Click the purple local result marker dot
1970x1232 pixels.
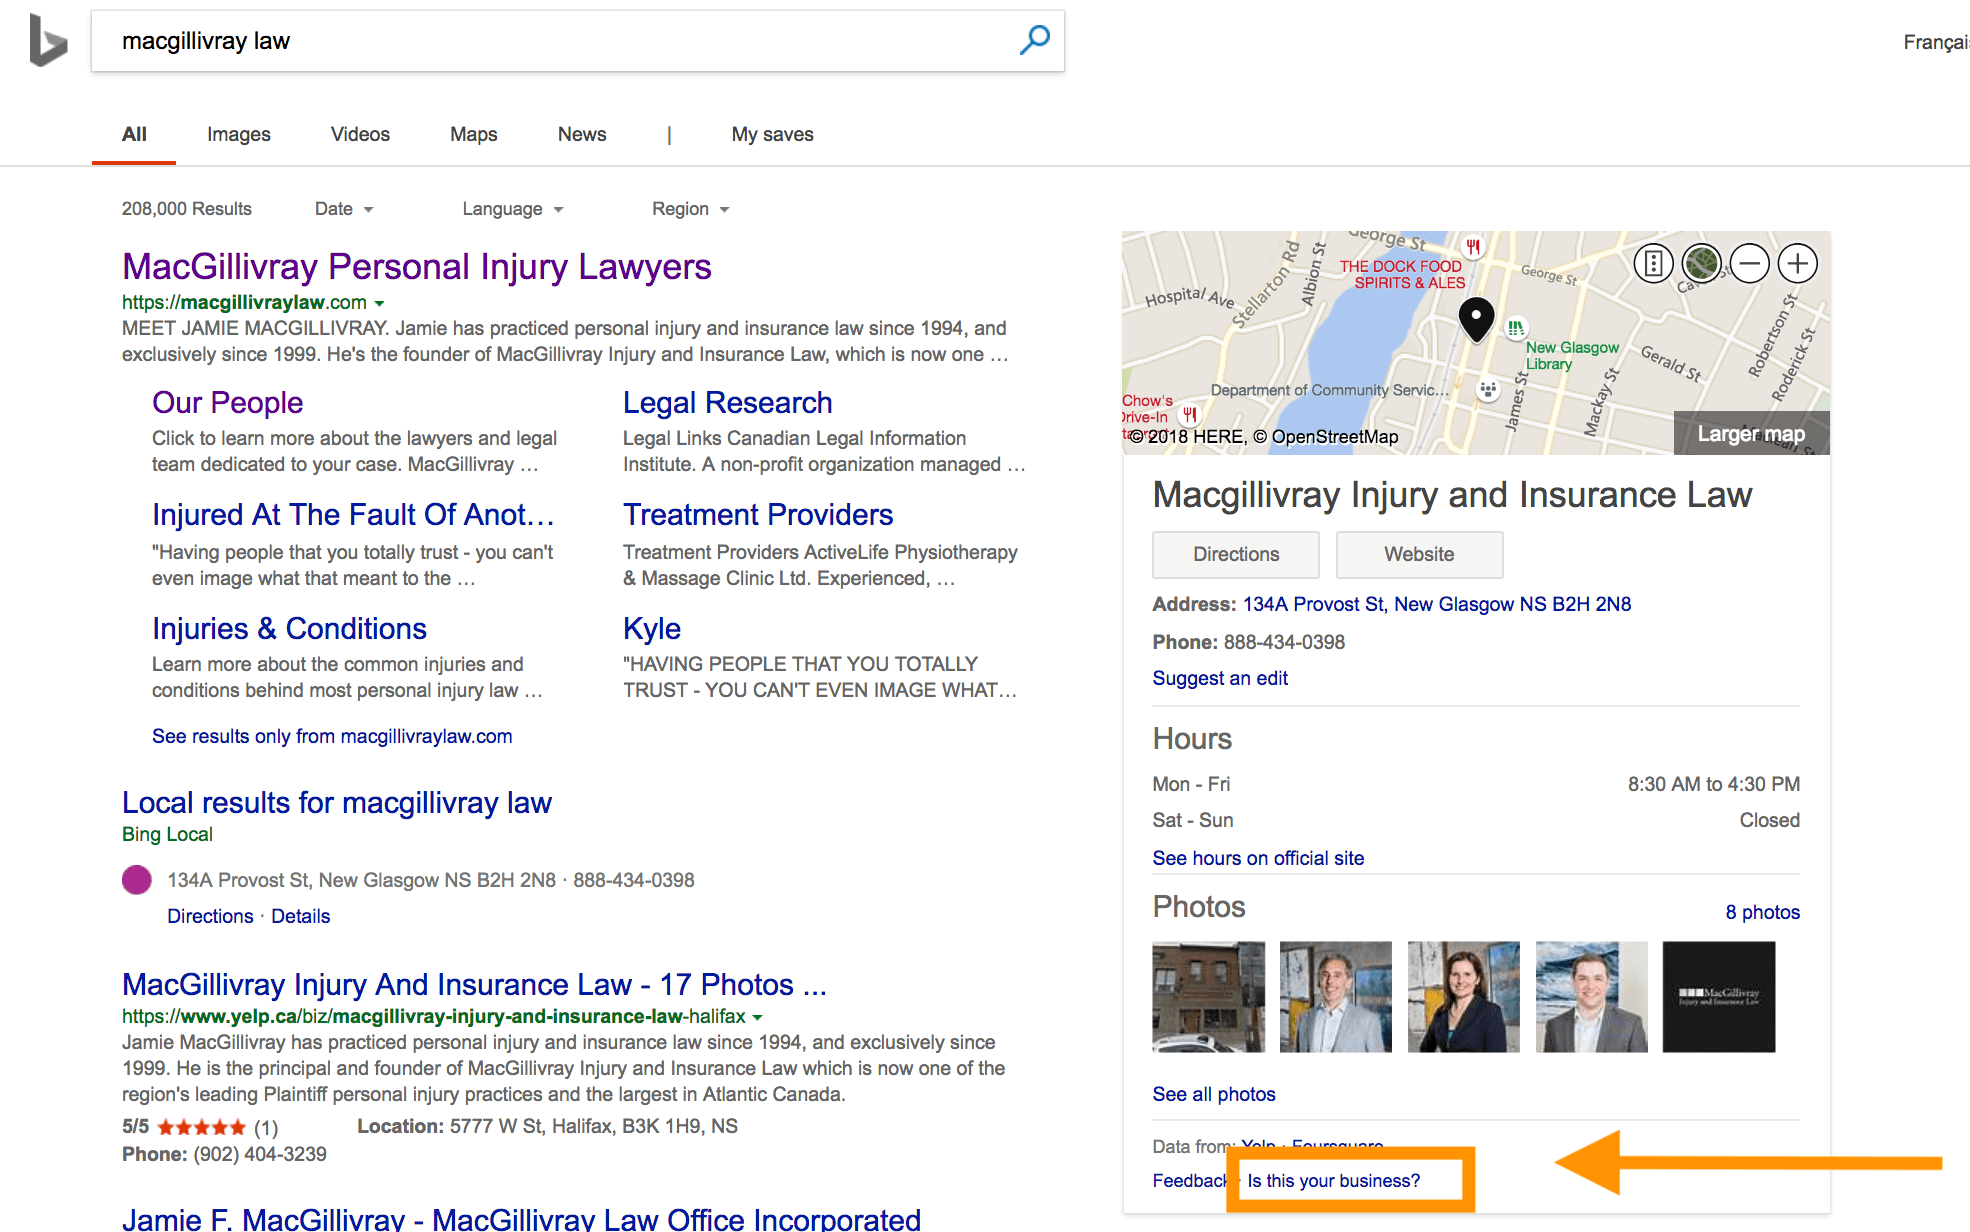[x=137, y=880]
